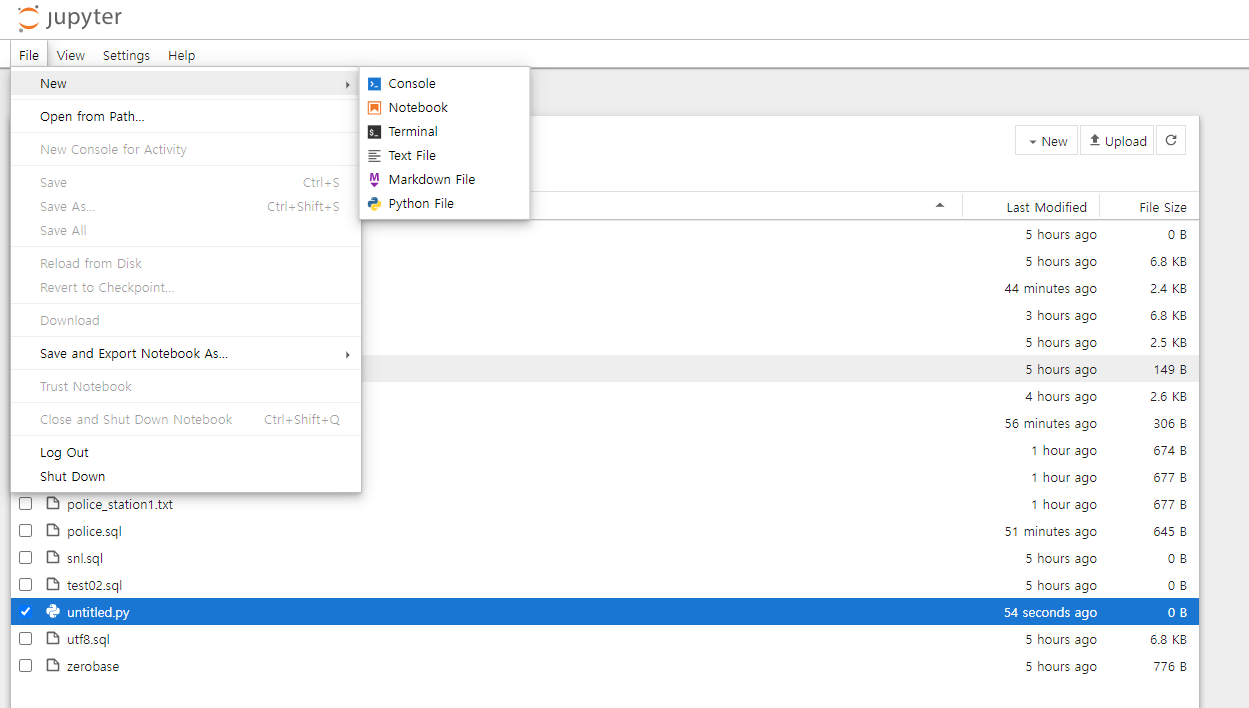Open the New dropdown button
Screen dimensions: 1249x708
point(1046,141)
